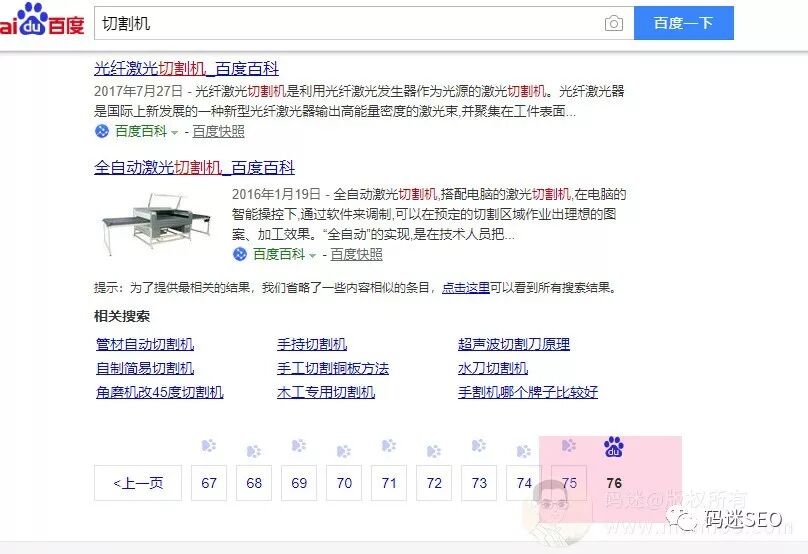Open related search 木工专用切割机
808x554 pixels.
tap(326, 392)
